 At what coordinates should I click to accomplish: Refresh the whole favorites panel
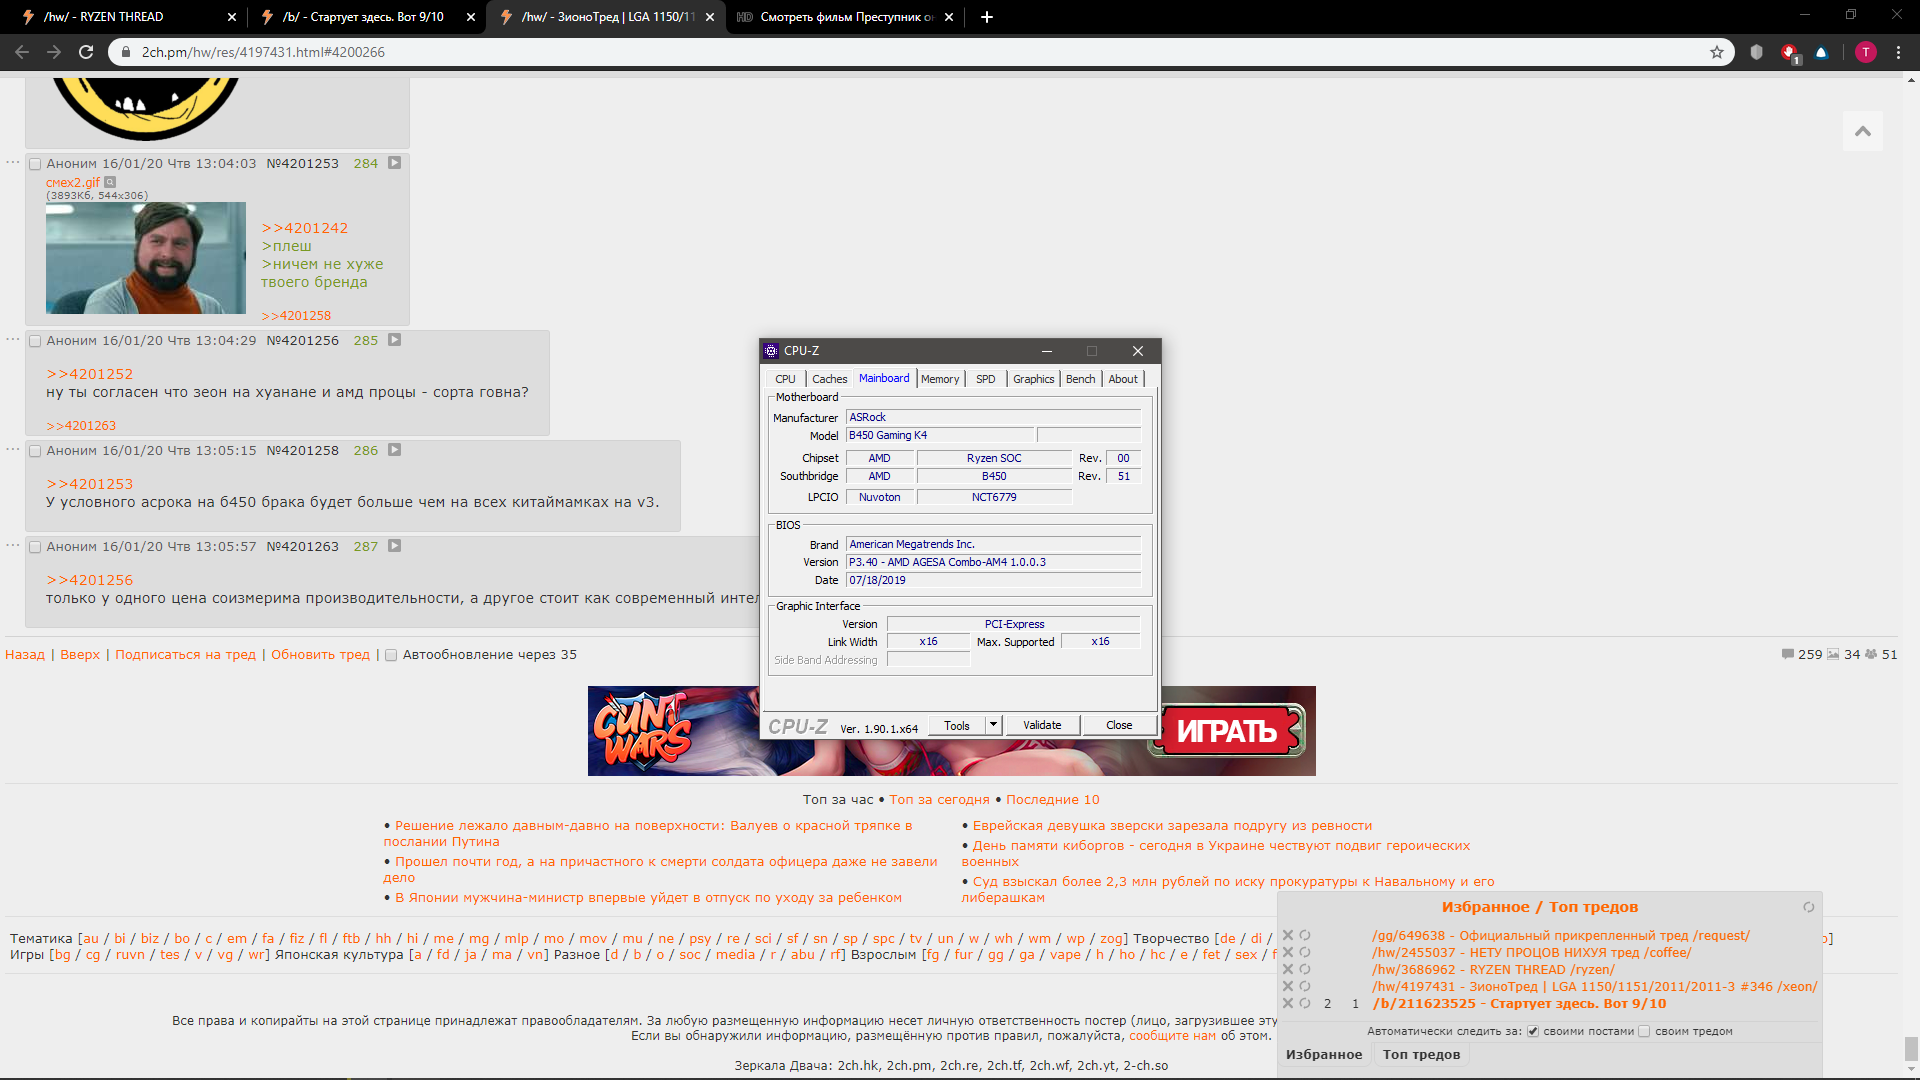[x=1808, y=907]
